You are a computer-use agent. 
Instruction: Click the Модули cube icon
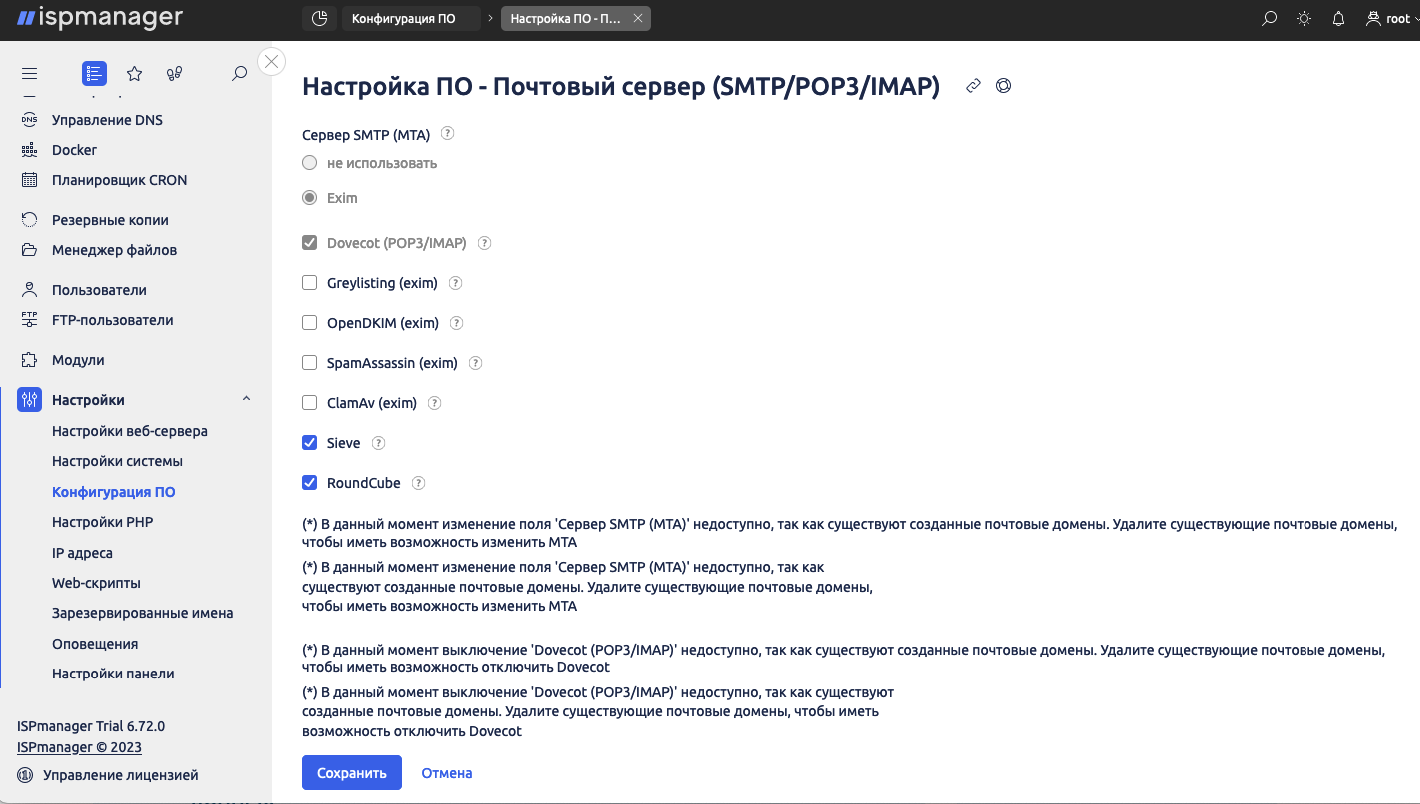pos(30,360)
